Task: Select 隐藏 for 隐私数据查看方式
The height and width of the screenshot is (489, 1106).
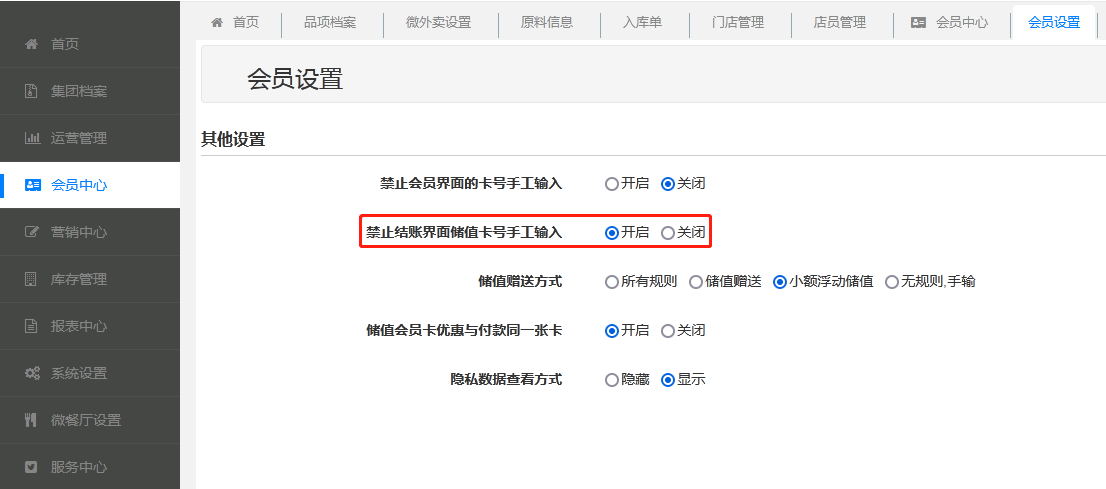Action: 612,380
